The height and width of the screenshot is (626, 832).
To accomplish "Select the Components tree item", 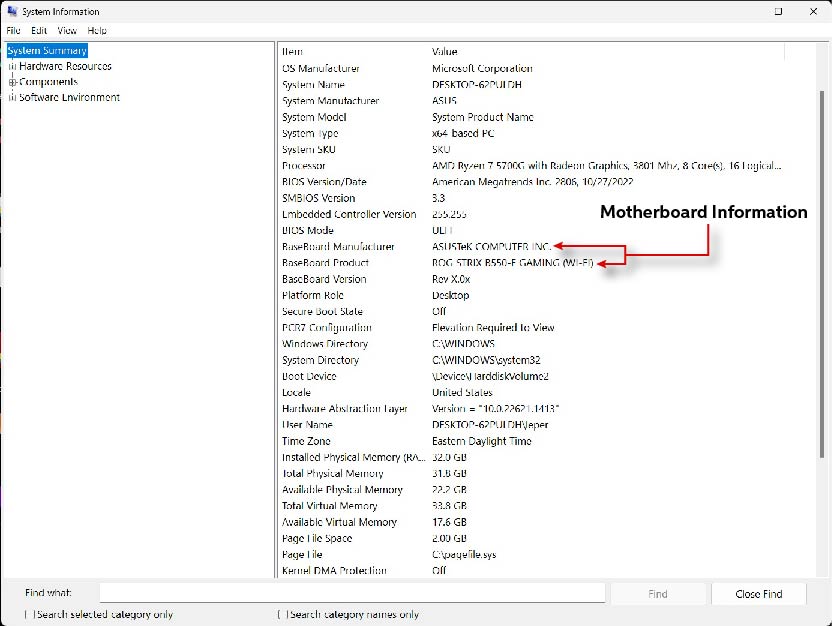I will pyautogui.click(x=48, y=82).
